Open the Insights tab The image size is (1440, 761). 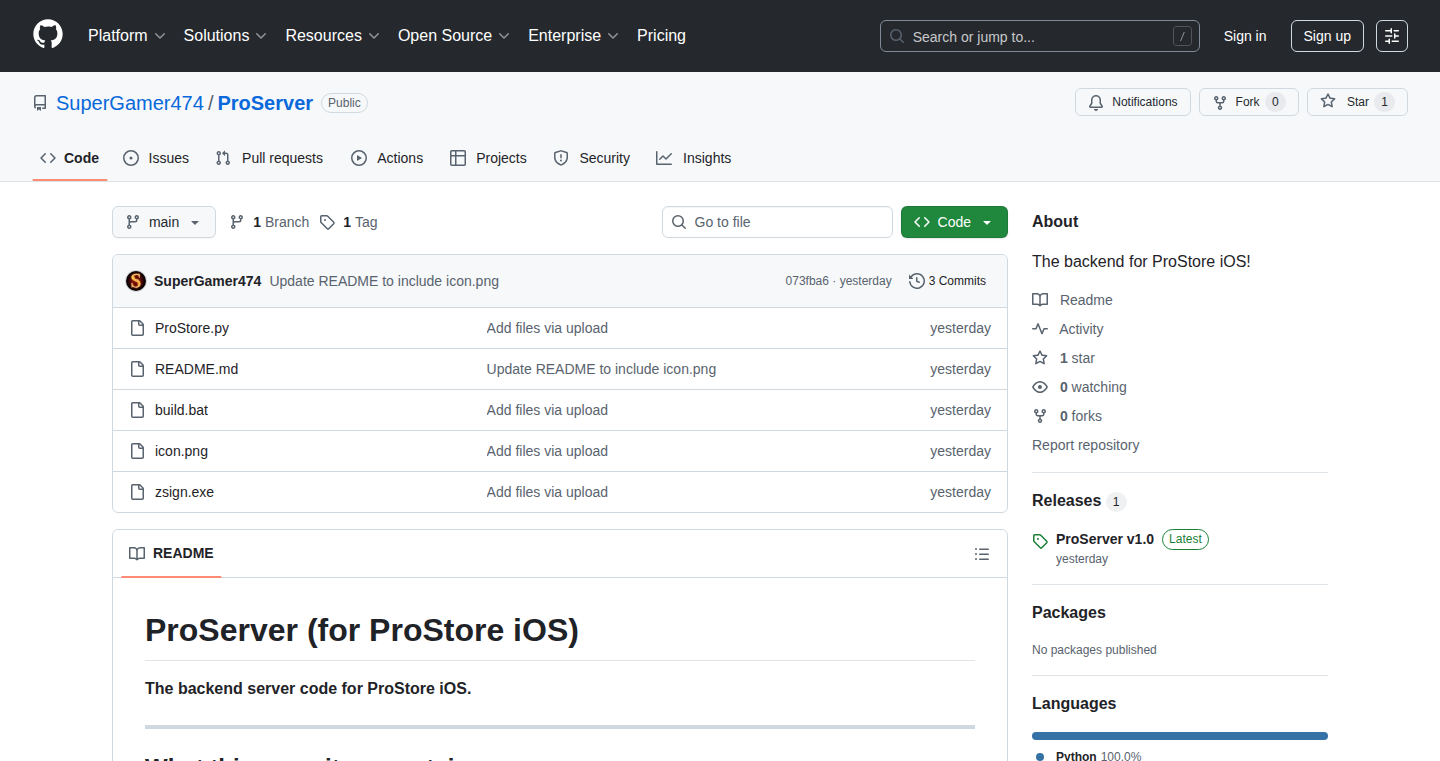click(x=694, y=158)
